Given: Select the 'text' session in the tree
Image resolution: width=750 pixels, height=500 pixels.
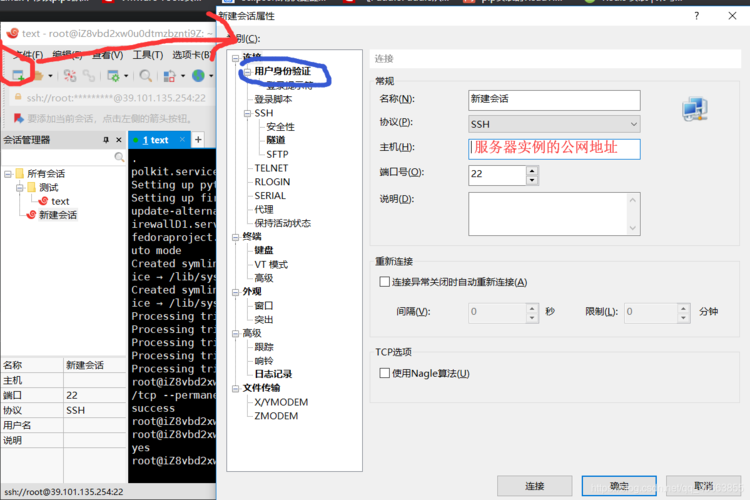Looking at the screenshot, I should [x=60, y=201].
